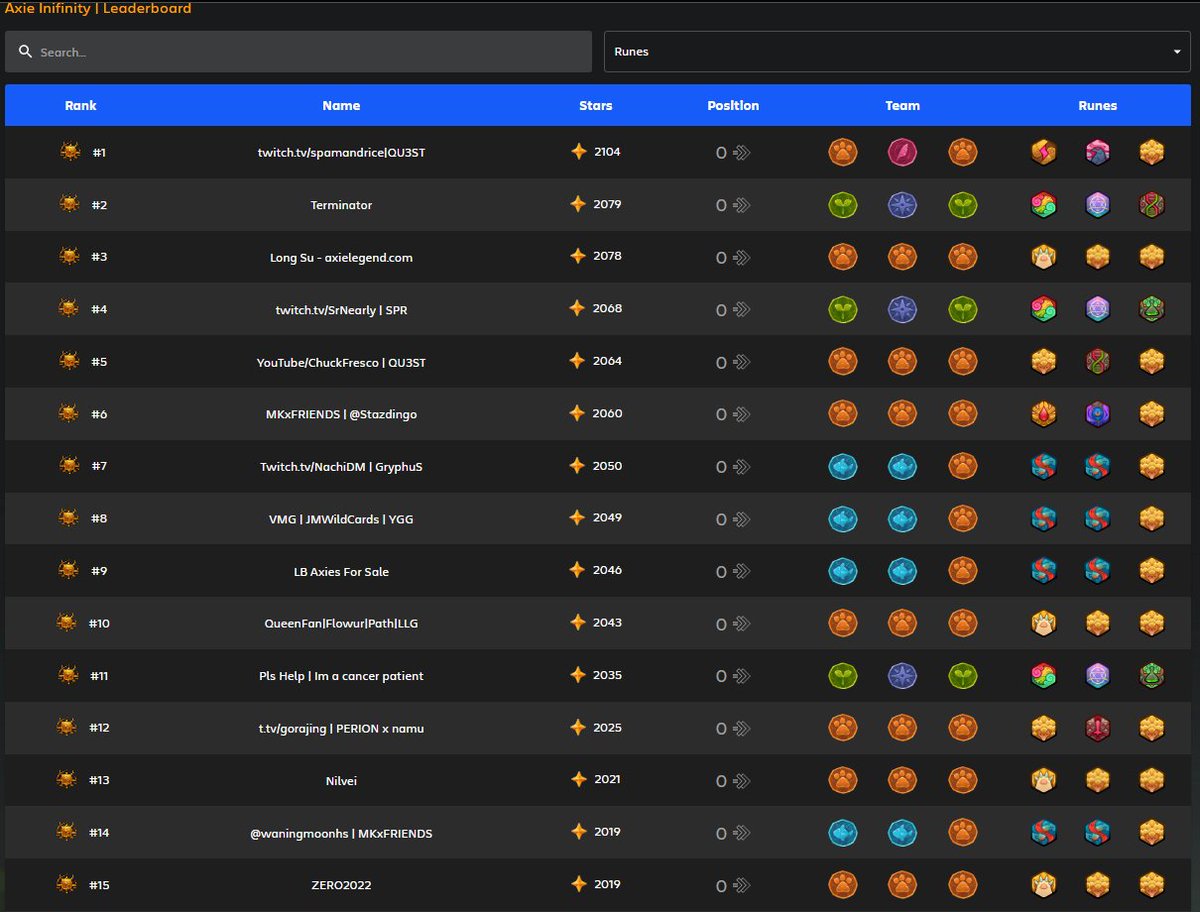Click the search magnifier icon

coord(24,52)
